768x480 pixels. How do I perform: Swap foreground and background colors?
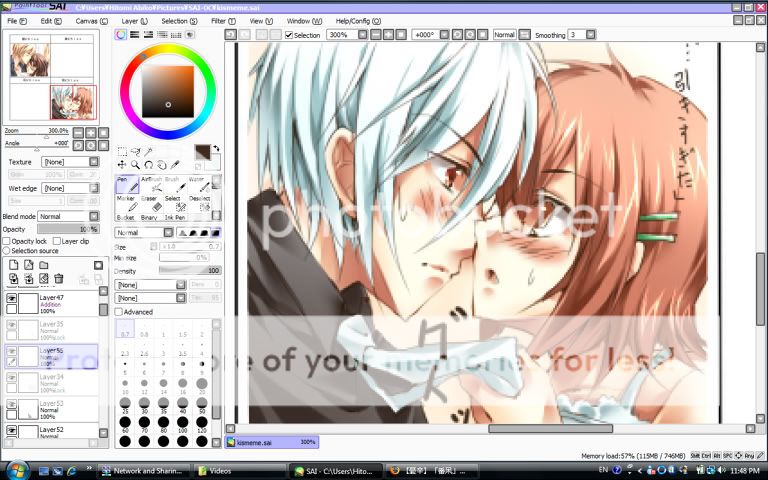click(216, 148)
